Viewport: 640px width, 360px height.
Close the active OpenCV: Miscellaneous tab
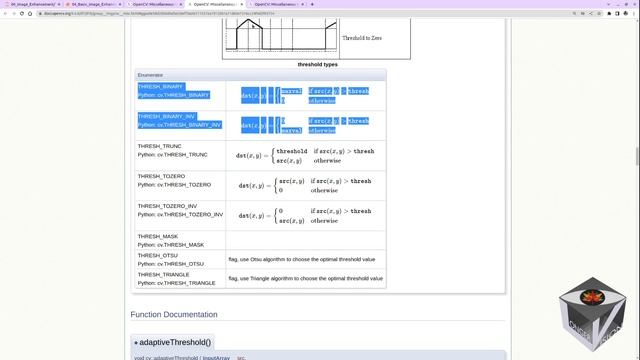[x=242, y=4]
